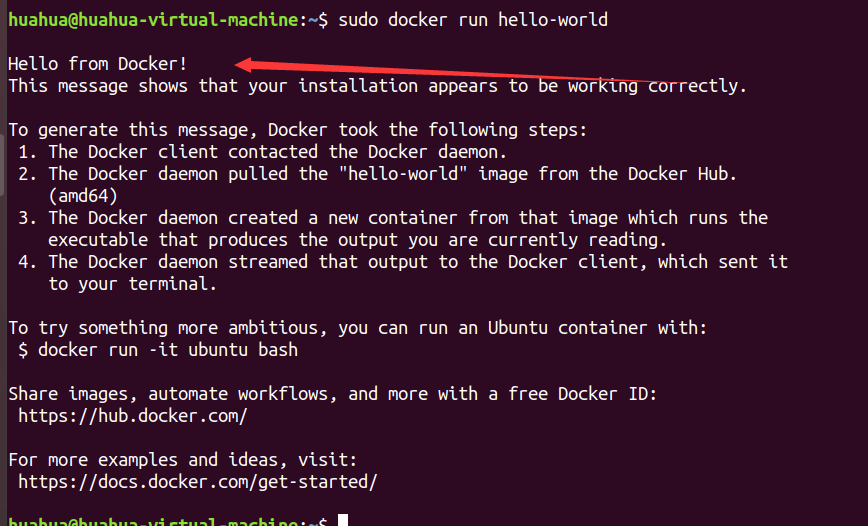Screen dimensions: 868x526
Task: Click the "To try something more ambitious" line
Action: [x=358, y=328]
